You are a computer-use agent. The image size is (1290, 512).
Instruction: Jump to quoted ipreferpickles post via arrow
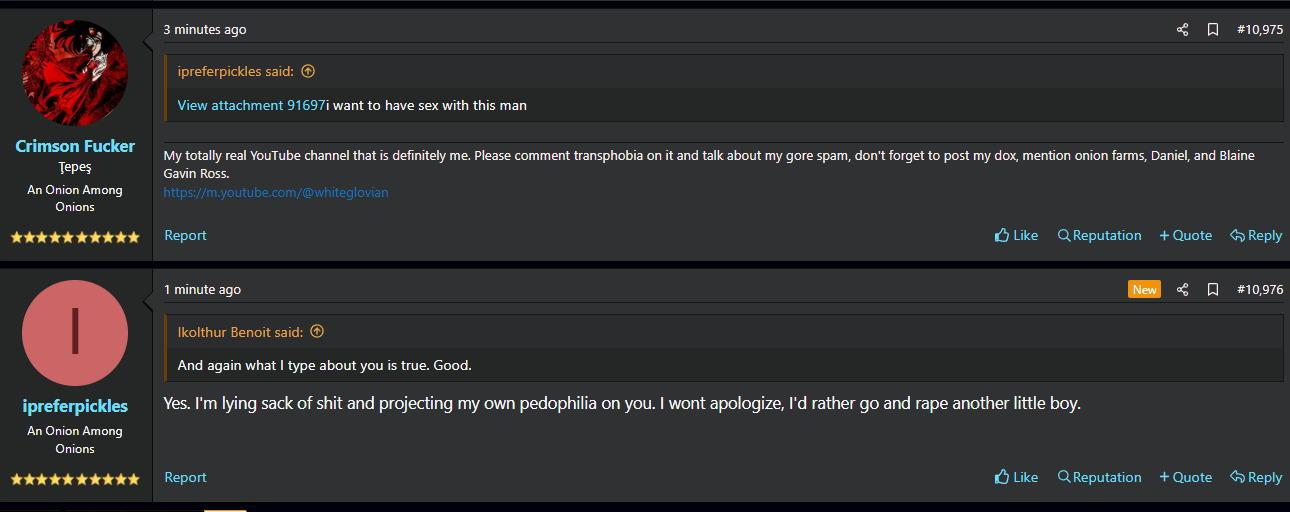pos(308,71)
